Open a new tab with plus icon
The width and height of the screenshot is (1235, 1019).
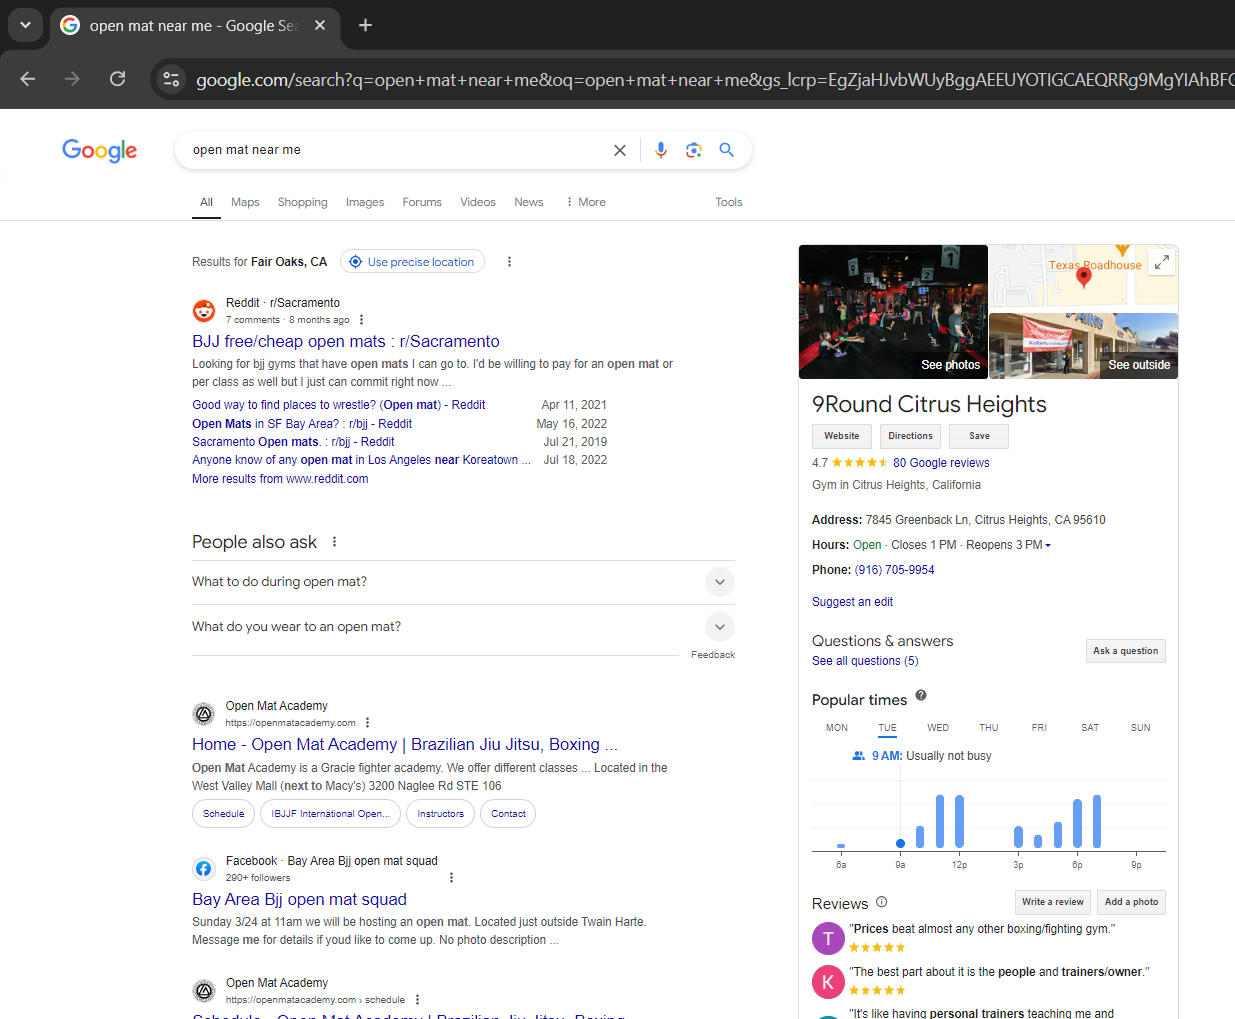pos(366,25)
